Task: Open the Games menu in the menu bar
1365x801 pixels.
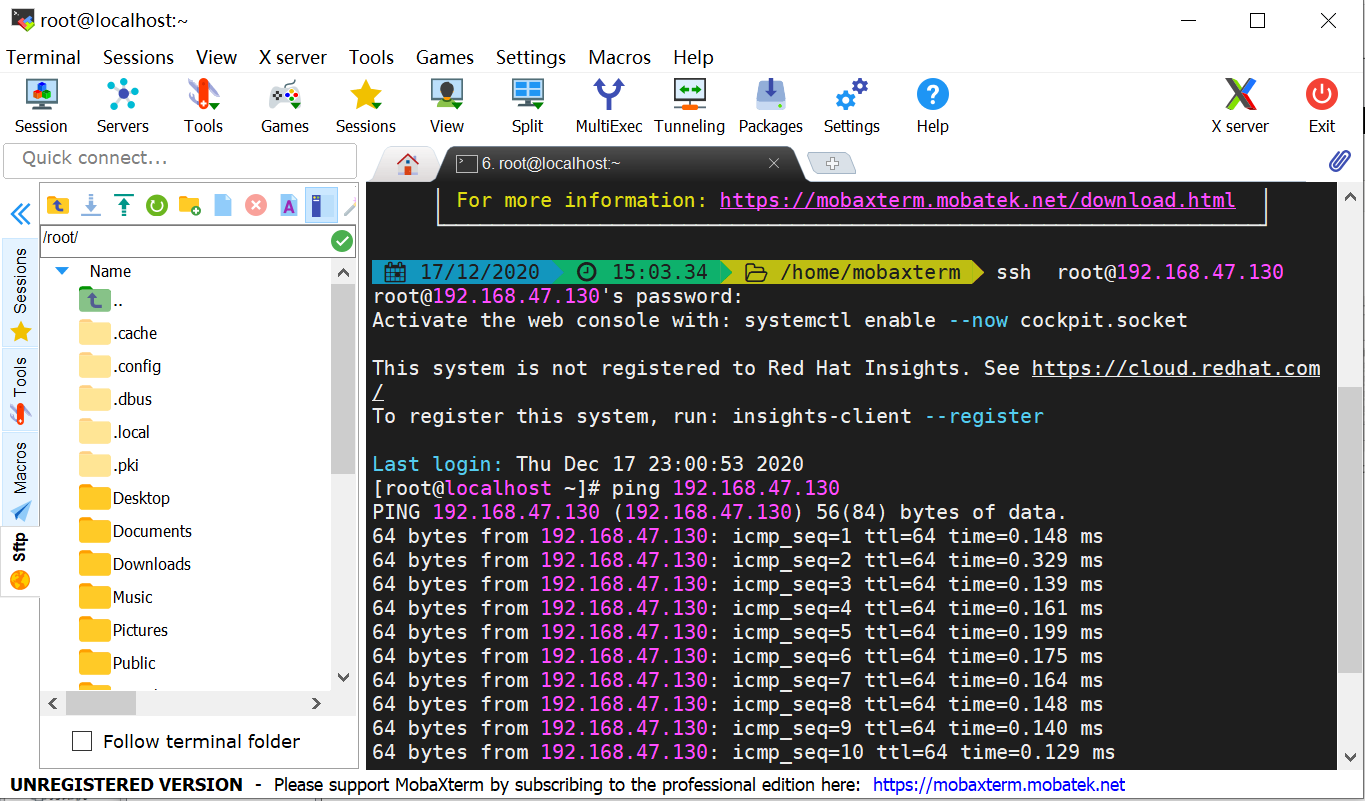Action: coord(445,57)
